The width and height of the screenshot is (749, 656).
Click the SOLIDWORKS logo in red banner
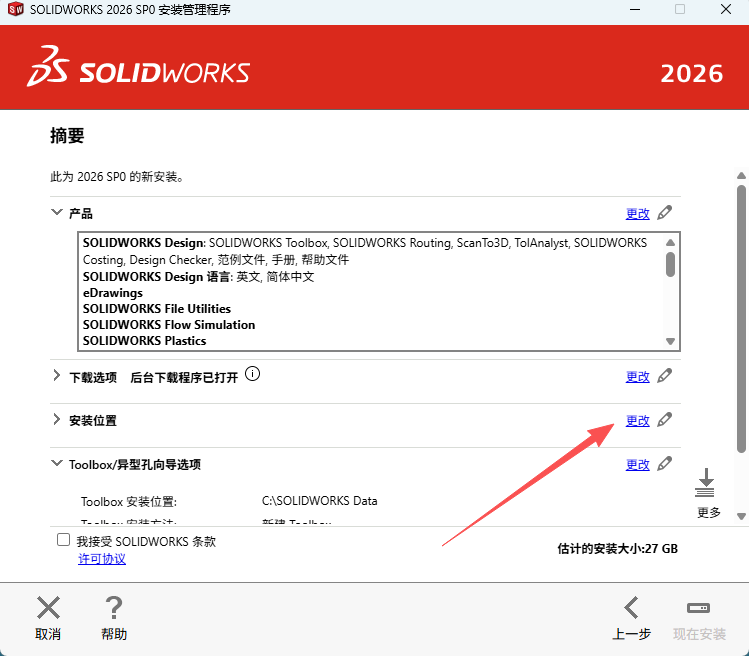139,67
